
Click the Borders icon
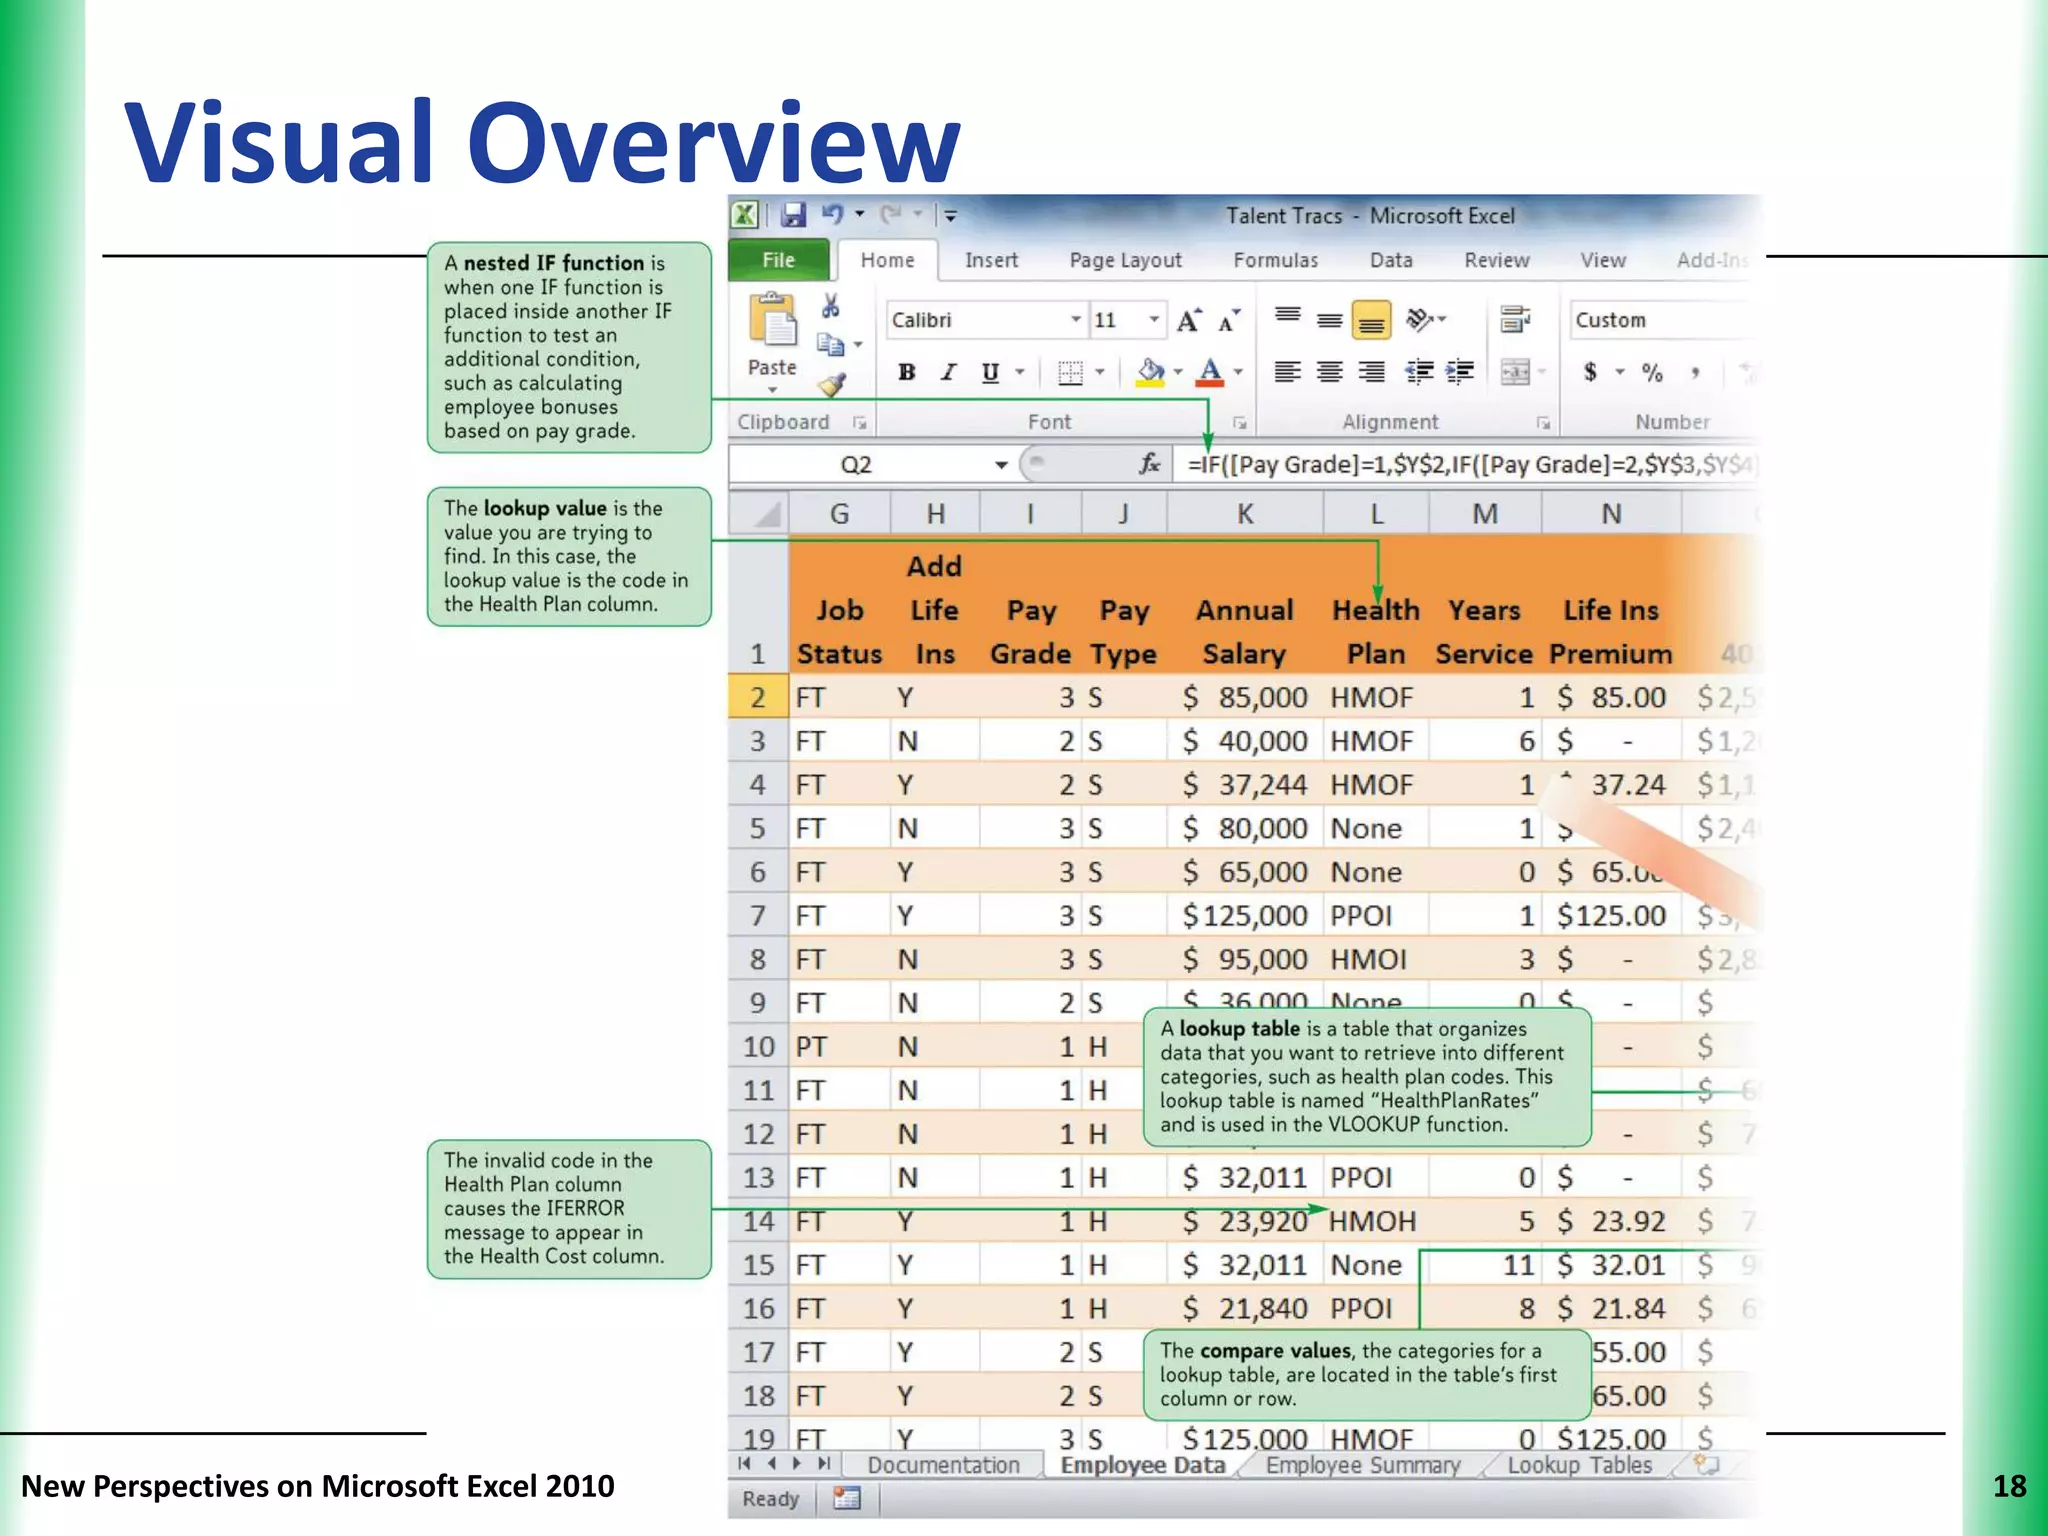click(x=1070, y=373)
